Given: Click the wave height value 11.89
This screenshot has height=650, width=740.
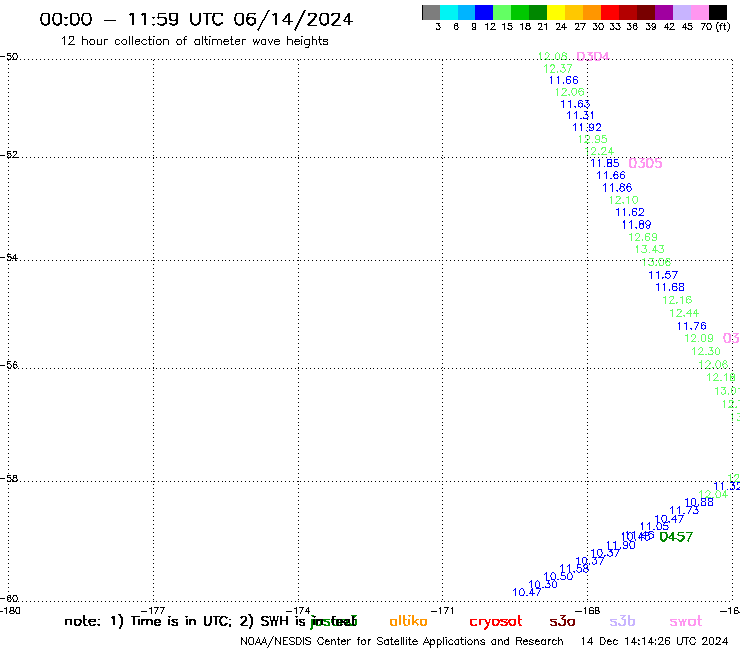Looking at the screenshot, I should tap(637, 225).
